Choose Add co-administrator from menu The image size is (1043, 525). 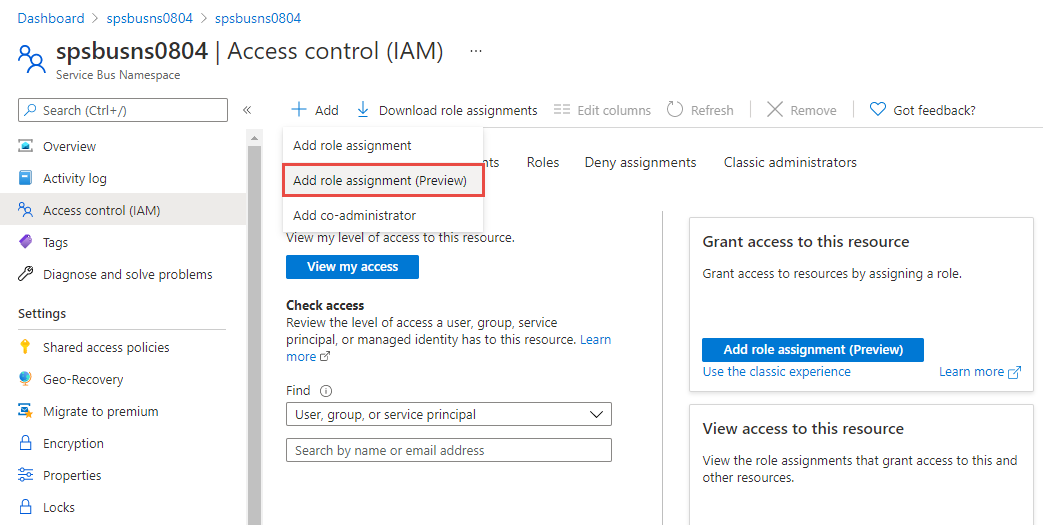point(354,215)
